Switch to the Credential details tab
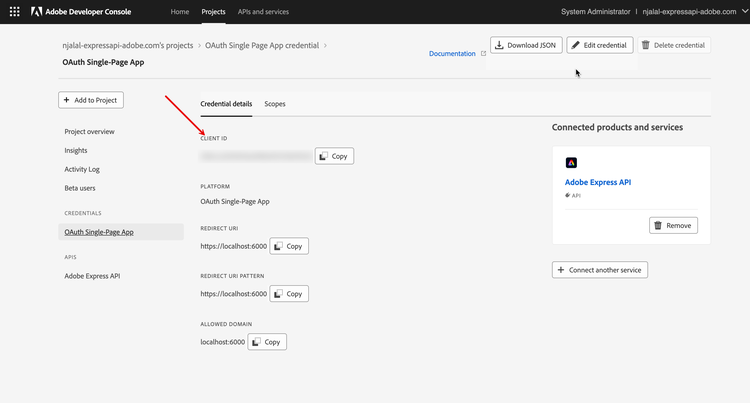The image size is (750, 403). [x=226, y=104]
